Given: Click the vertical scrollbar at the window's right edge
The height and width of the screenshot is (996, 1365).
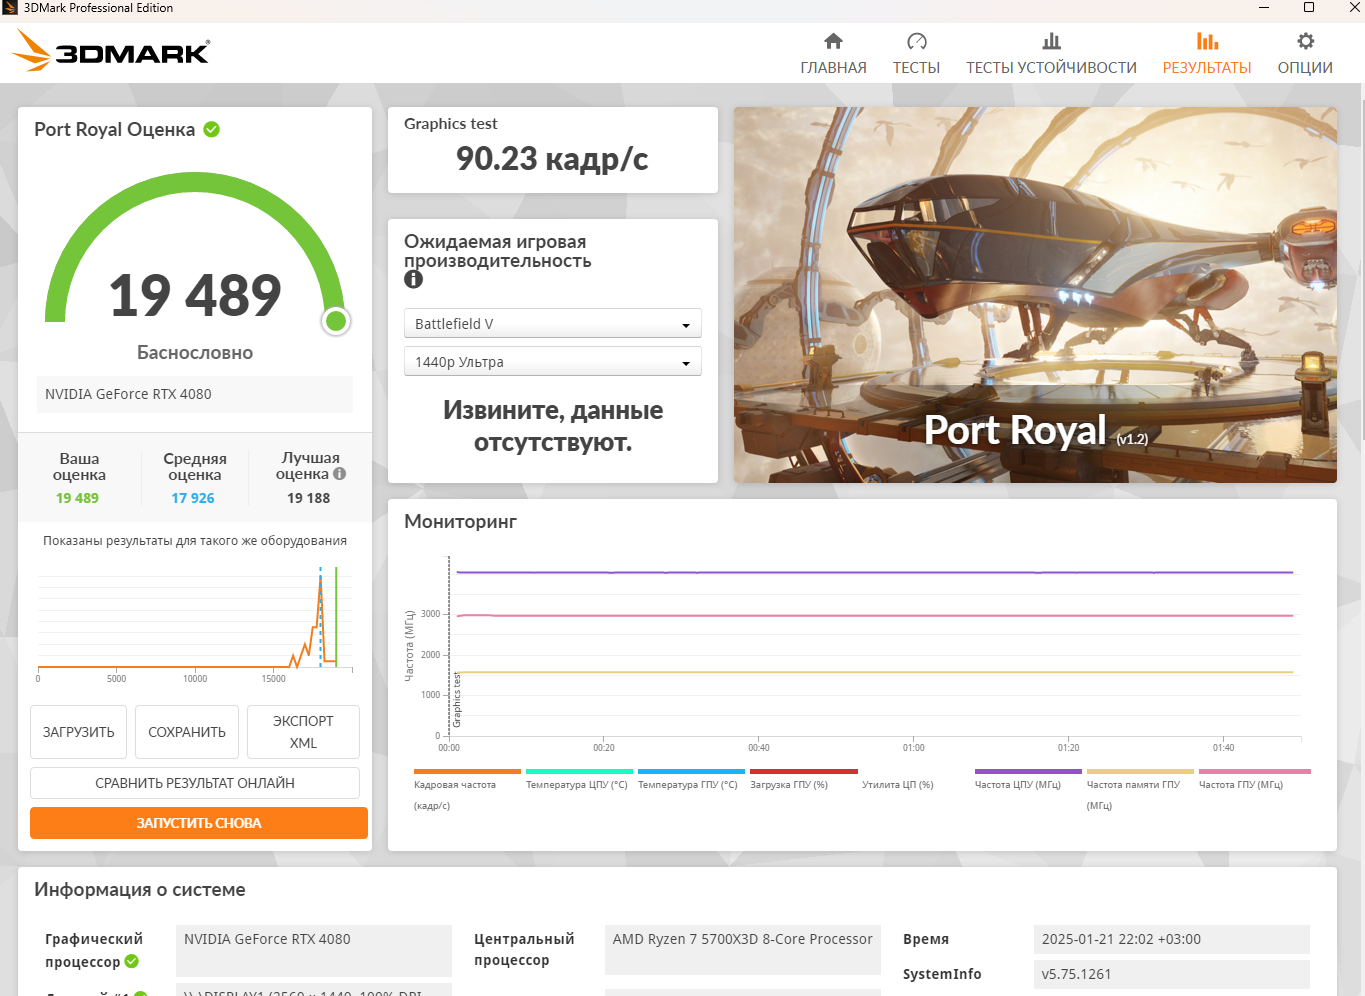Looking at the screenshot, I should point(1361,270).
